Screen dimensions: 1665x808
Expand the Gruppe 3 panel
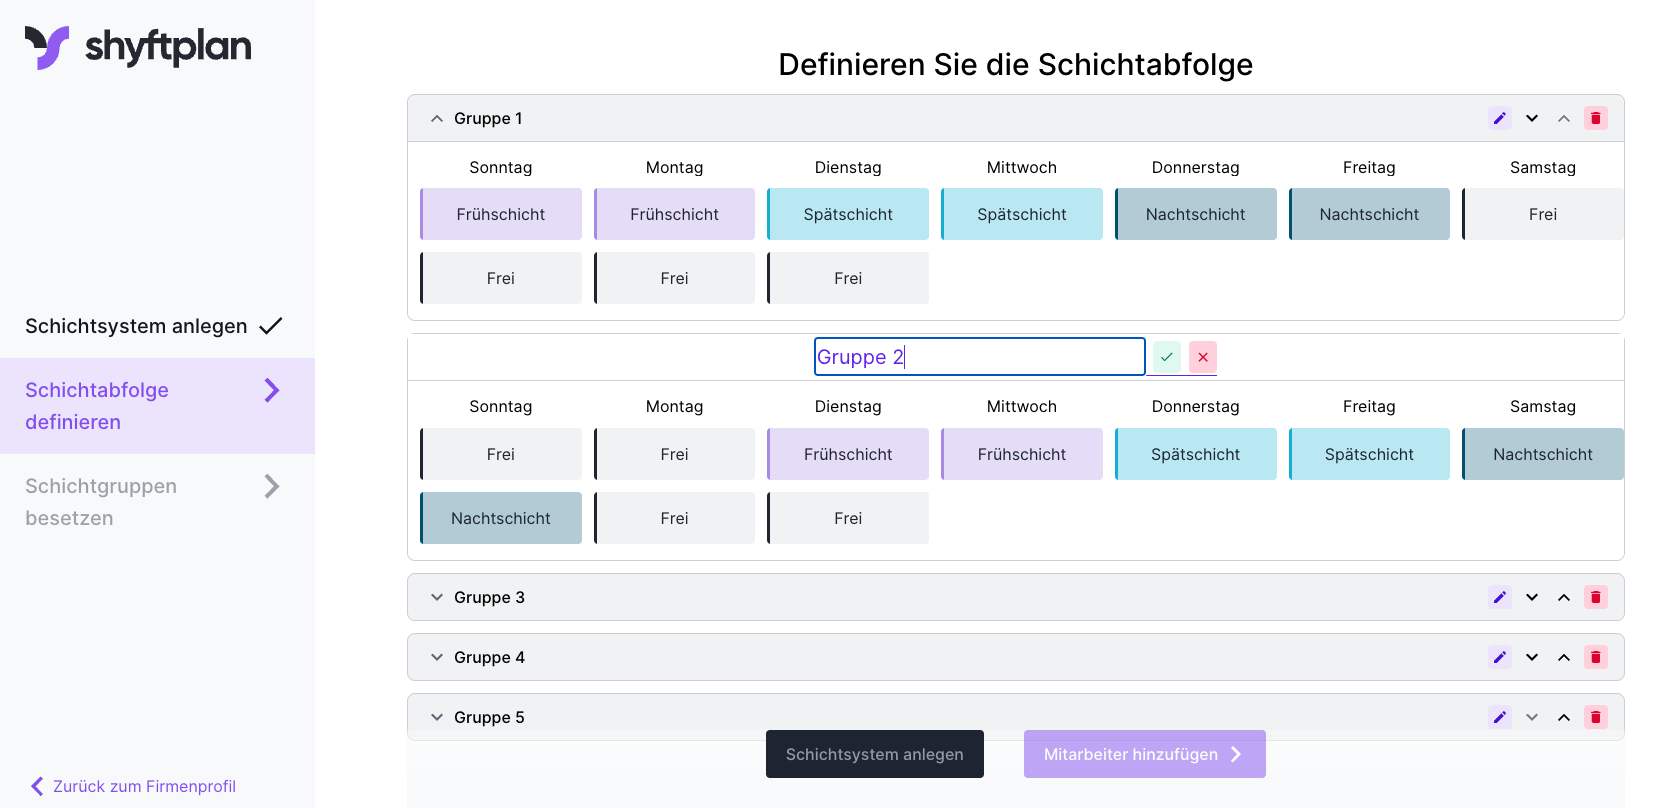[437, 597]
